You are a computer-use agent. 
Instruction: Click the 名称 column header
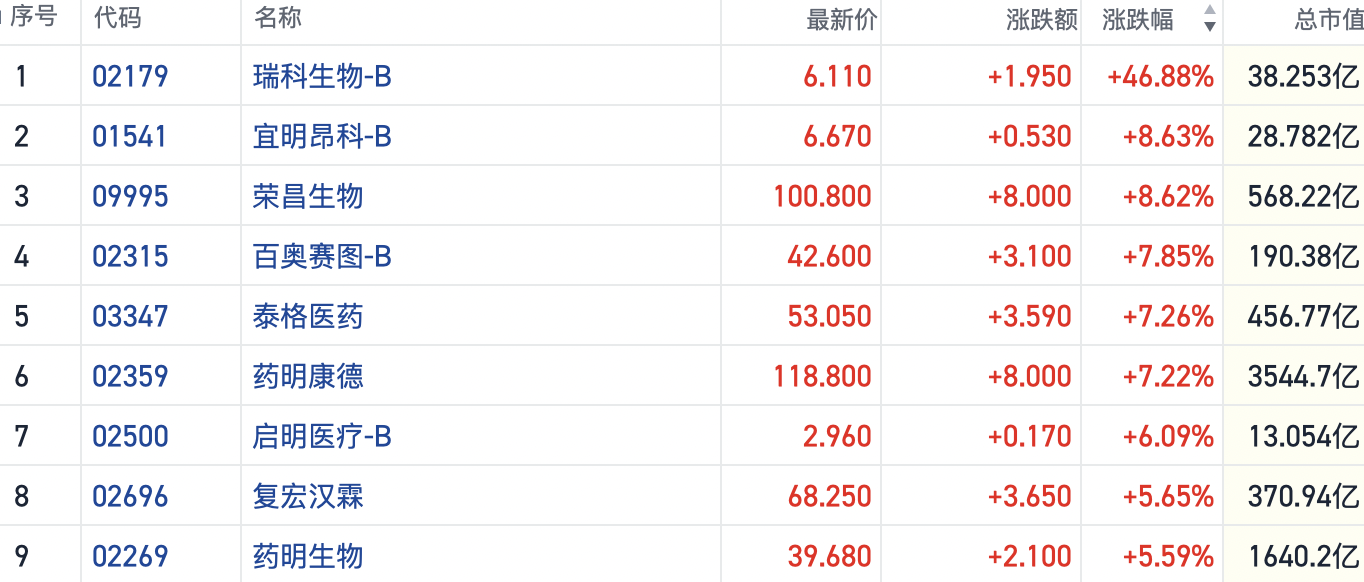(278, 18)
